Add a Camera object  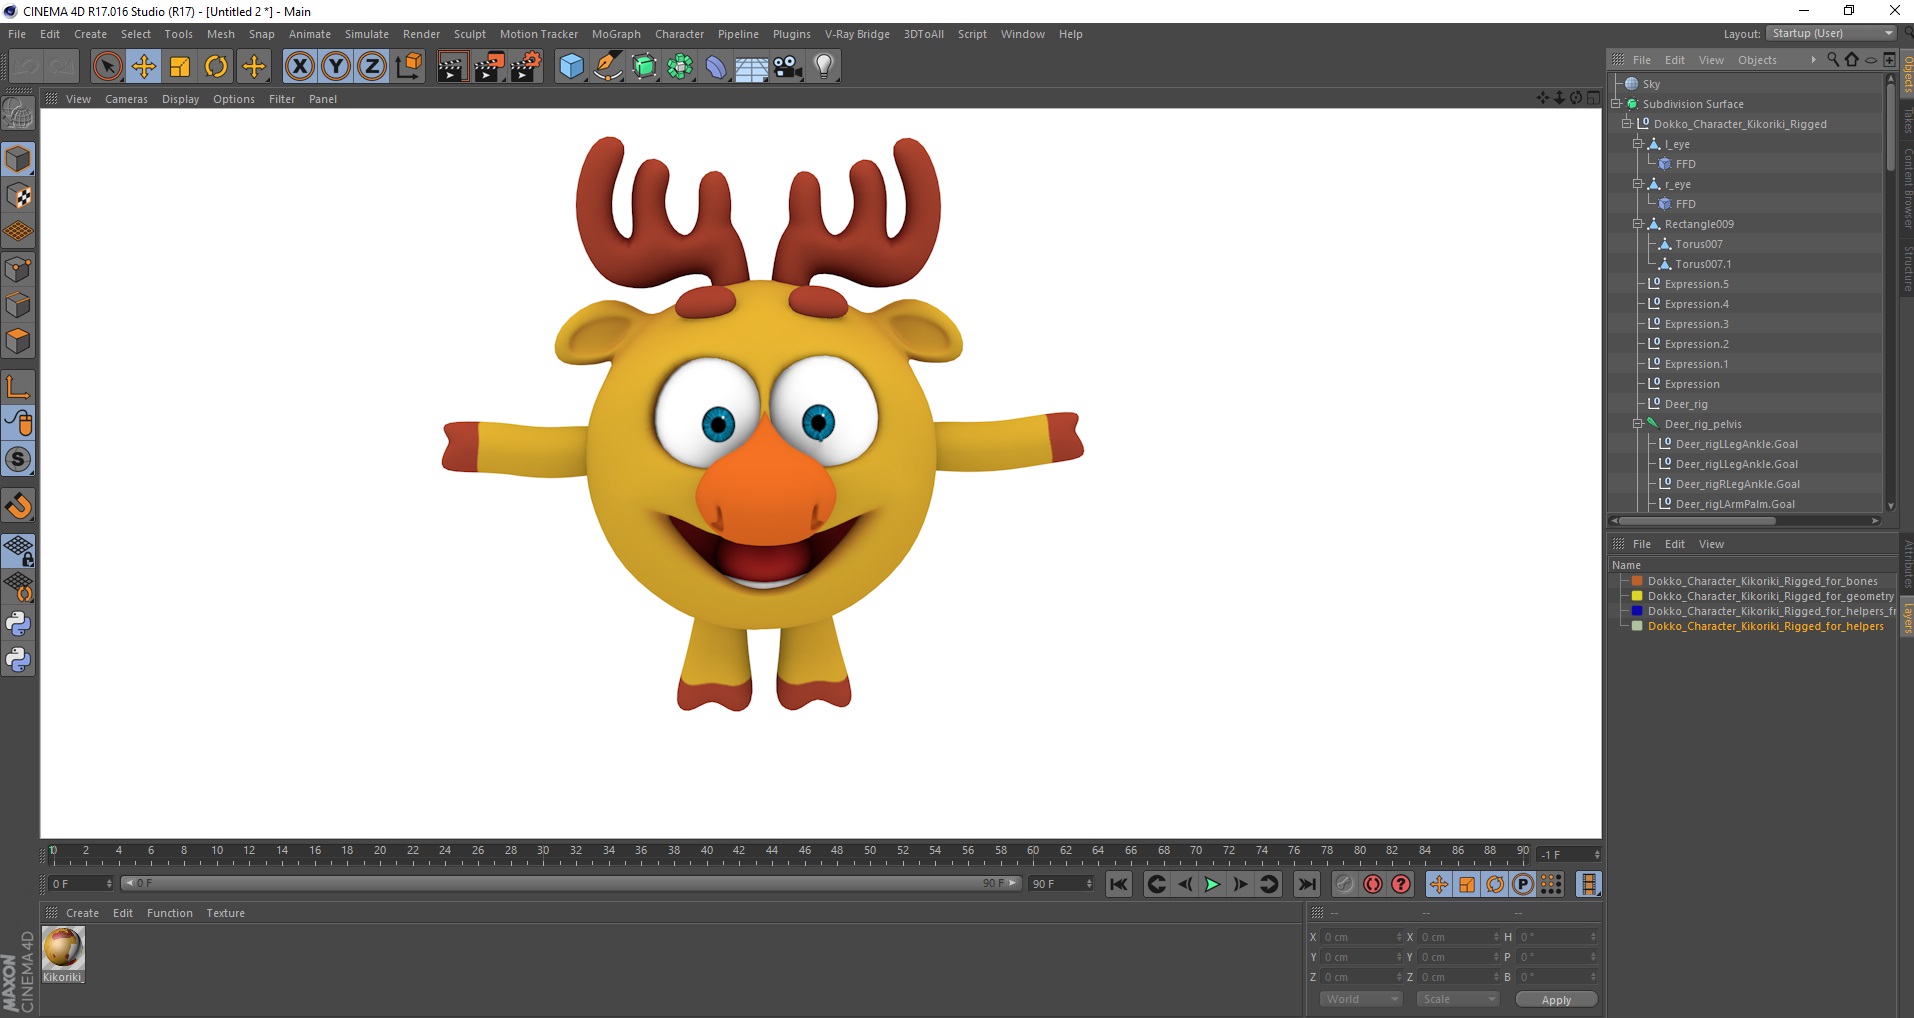pyautogui.click(x=788, y=67)
